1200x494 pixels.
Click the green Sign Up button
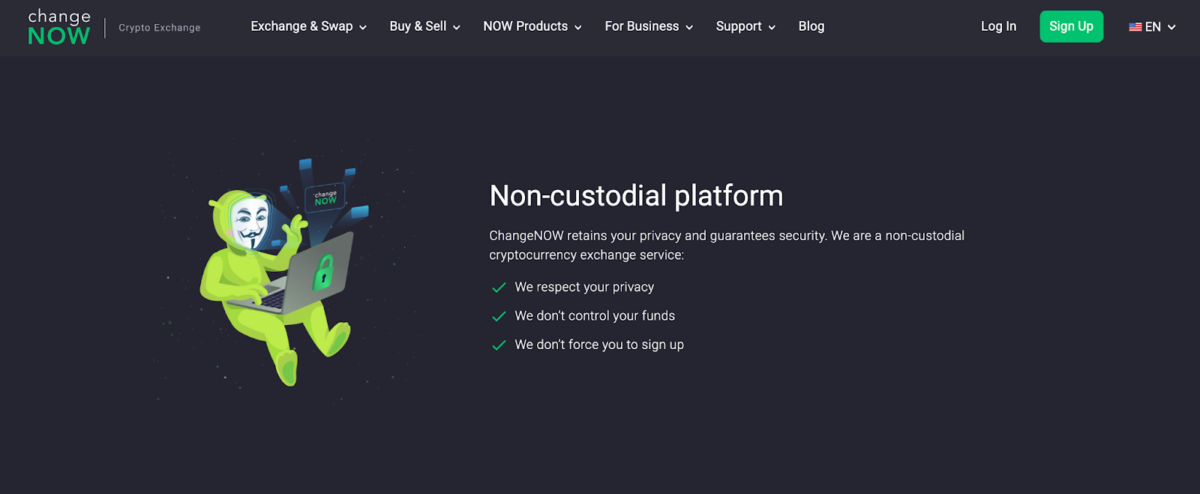coord(1071,27)
